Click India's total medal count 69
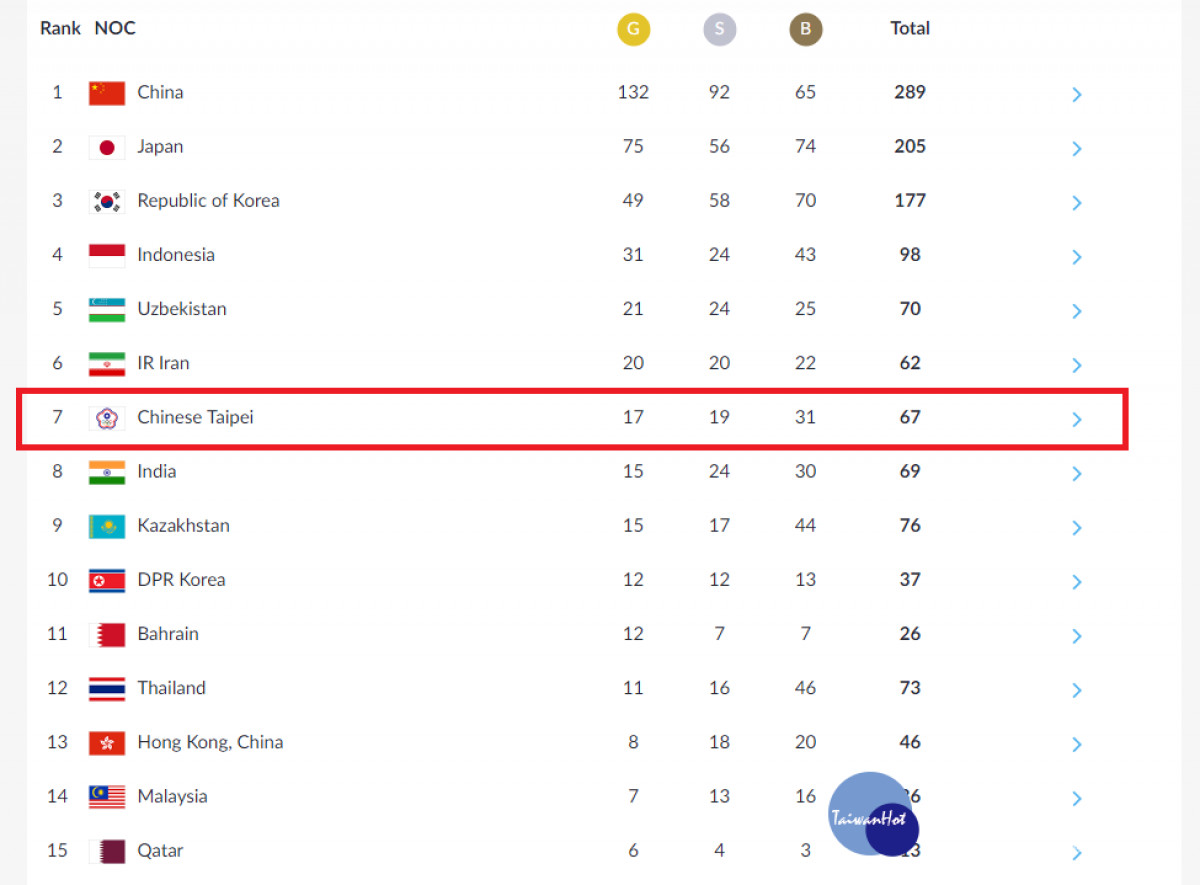The image size is (1200, 885). (x=910, y=471)
